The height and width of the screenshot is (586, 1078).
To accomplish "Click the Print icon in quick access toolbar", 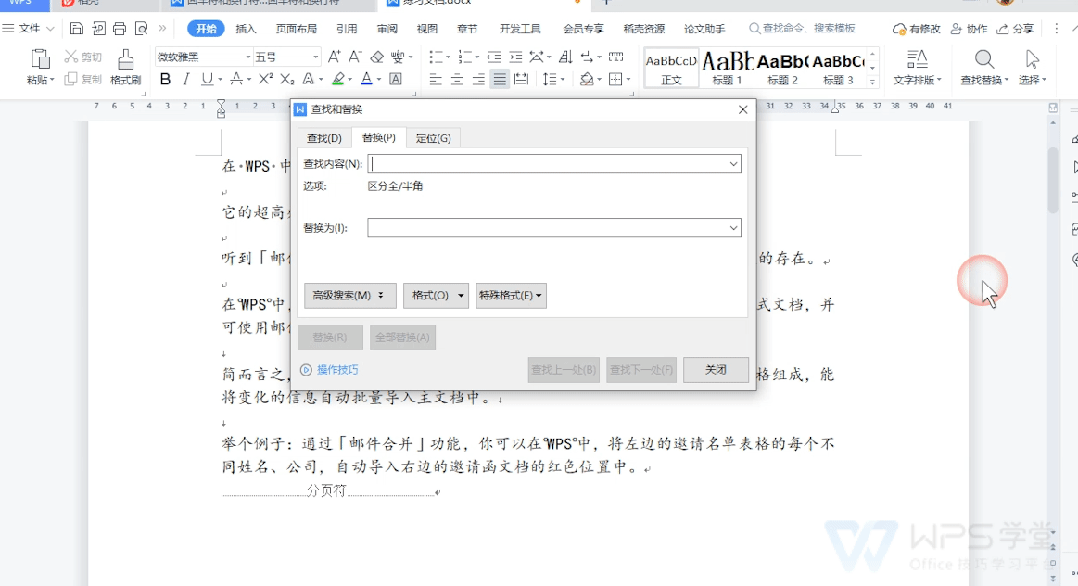I will coord(120,28).
